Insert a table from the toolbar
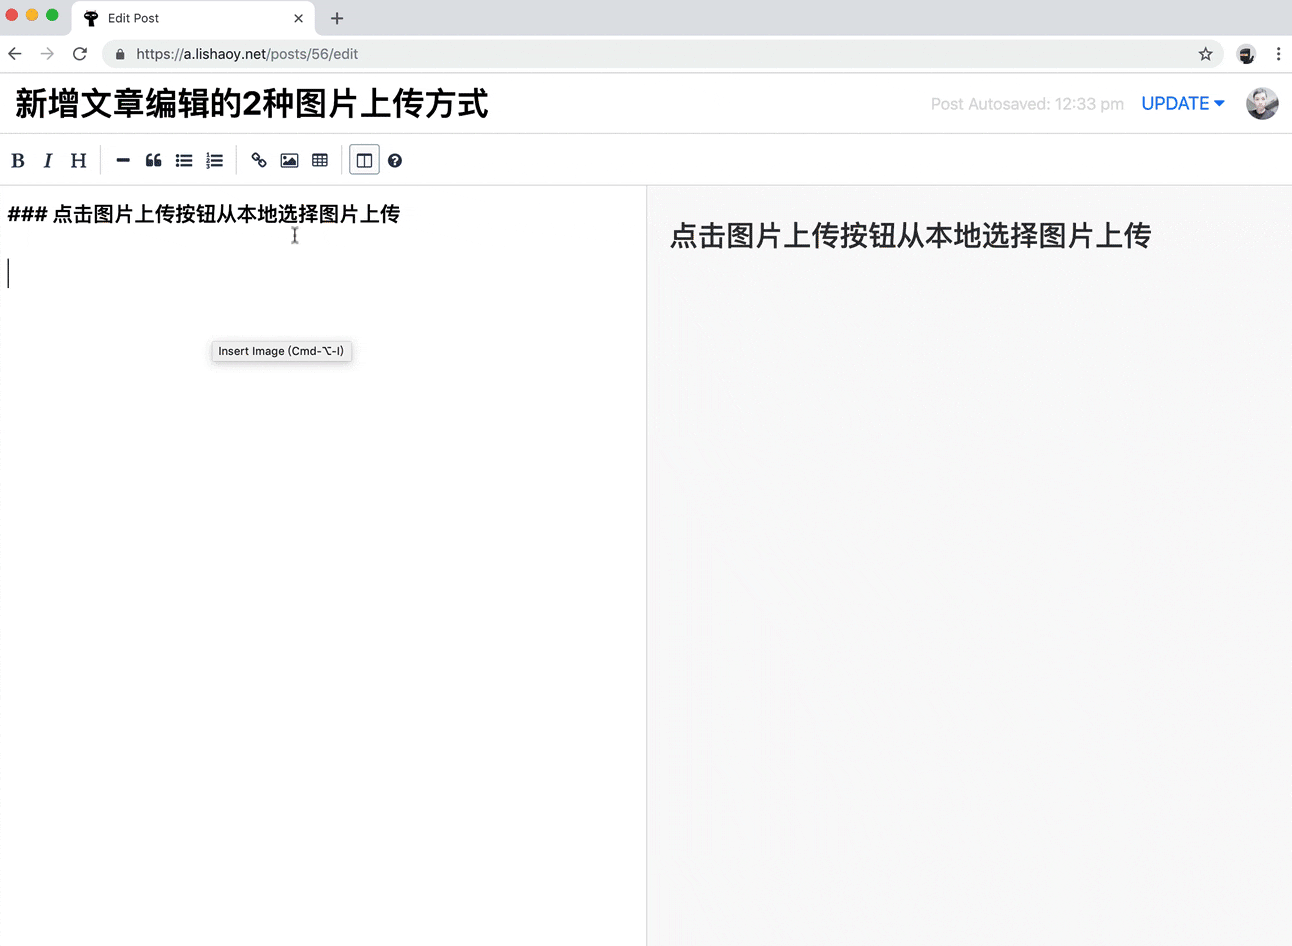The image size is (1292, 946). pyautogui.click(x=320, y=160)
